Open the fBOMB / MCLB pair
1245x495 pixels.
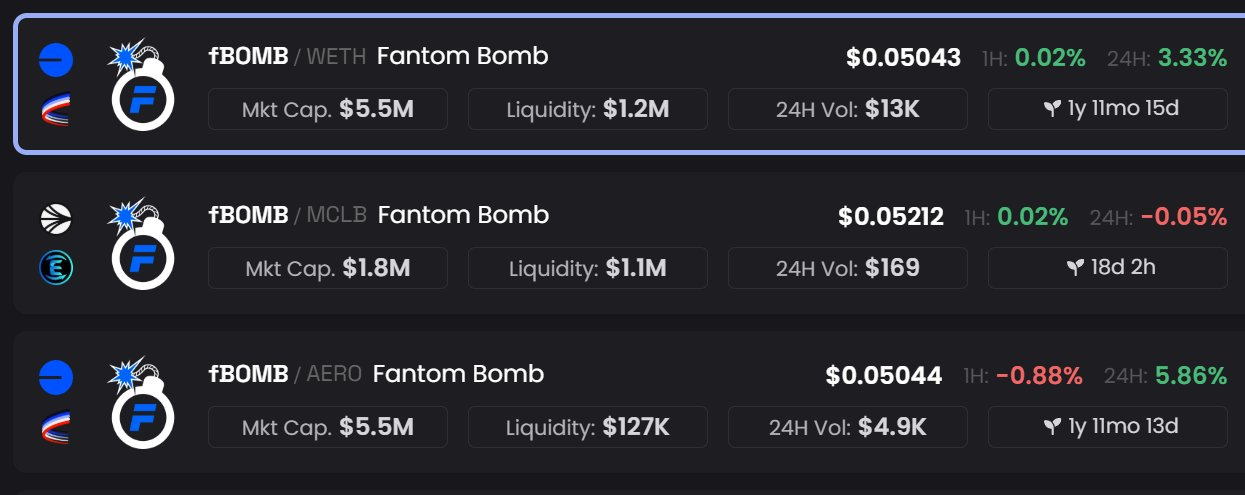pos(630,243)
